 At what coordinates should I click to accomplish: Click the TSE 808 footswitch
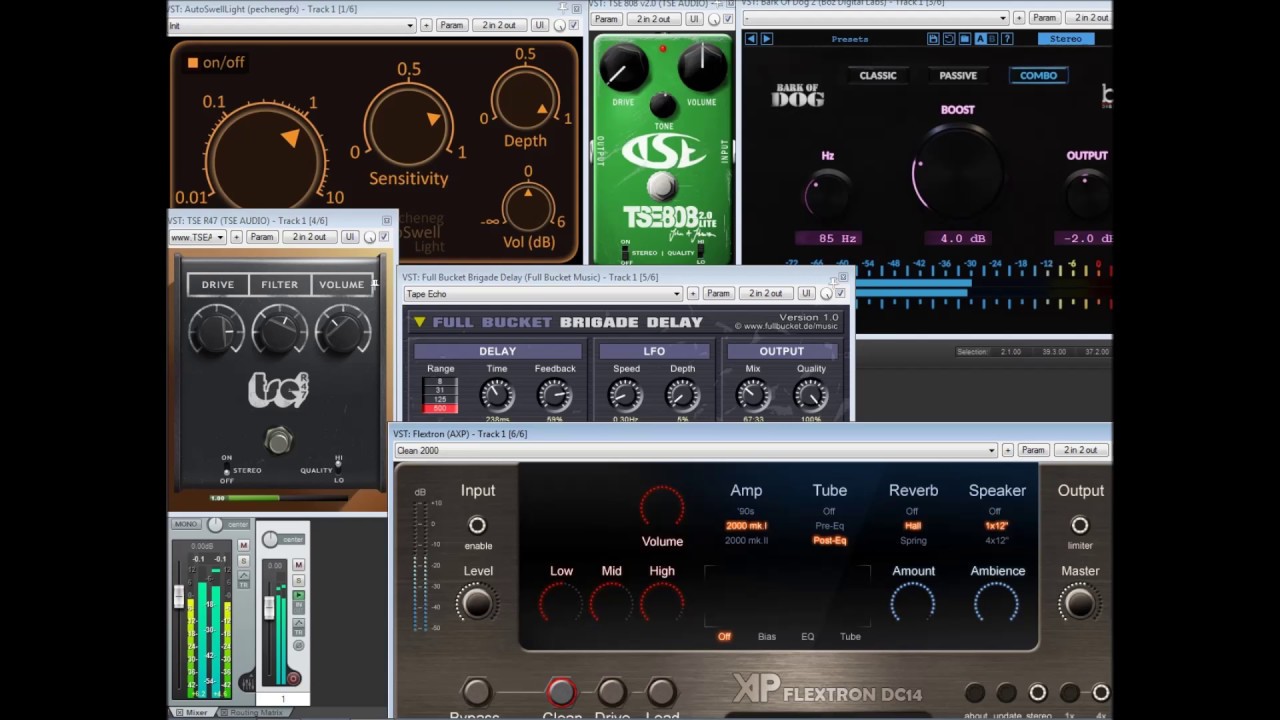coord(661,186)
